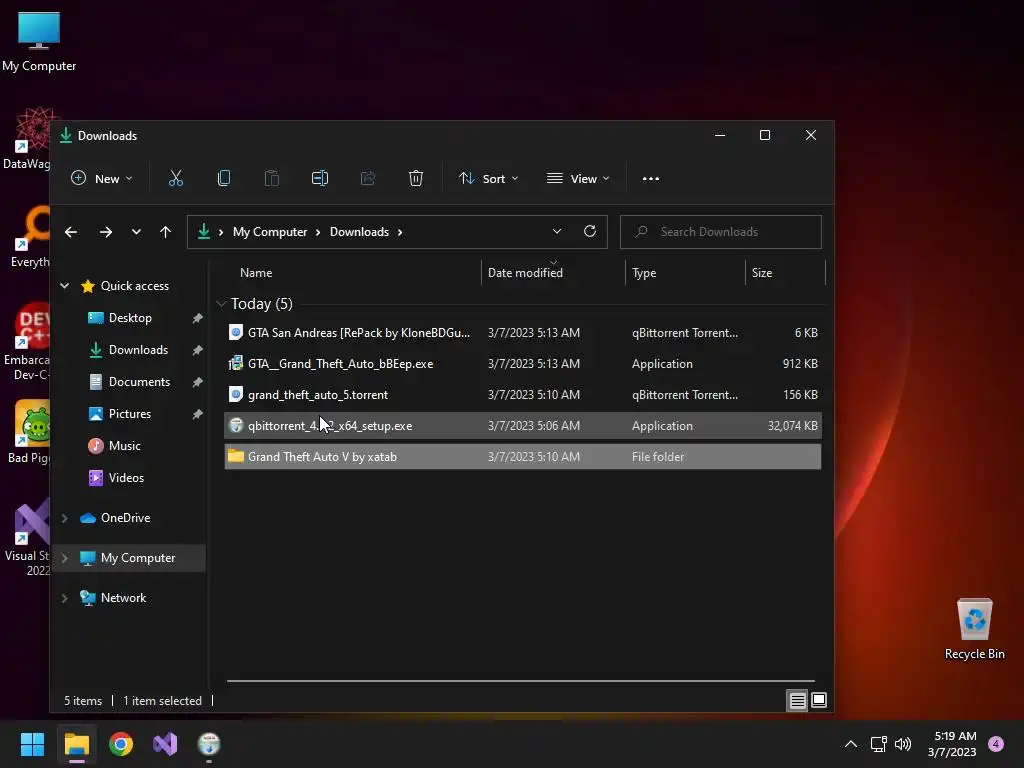Open the See more ellipsis menu
1024x768 pixels.
[x=650, y=178]
